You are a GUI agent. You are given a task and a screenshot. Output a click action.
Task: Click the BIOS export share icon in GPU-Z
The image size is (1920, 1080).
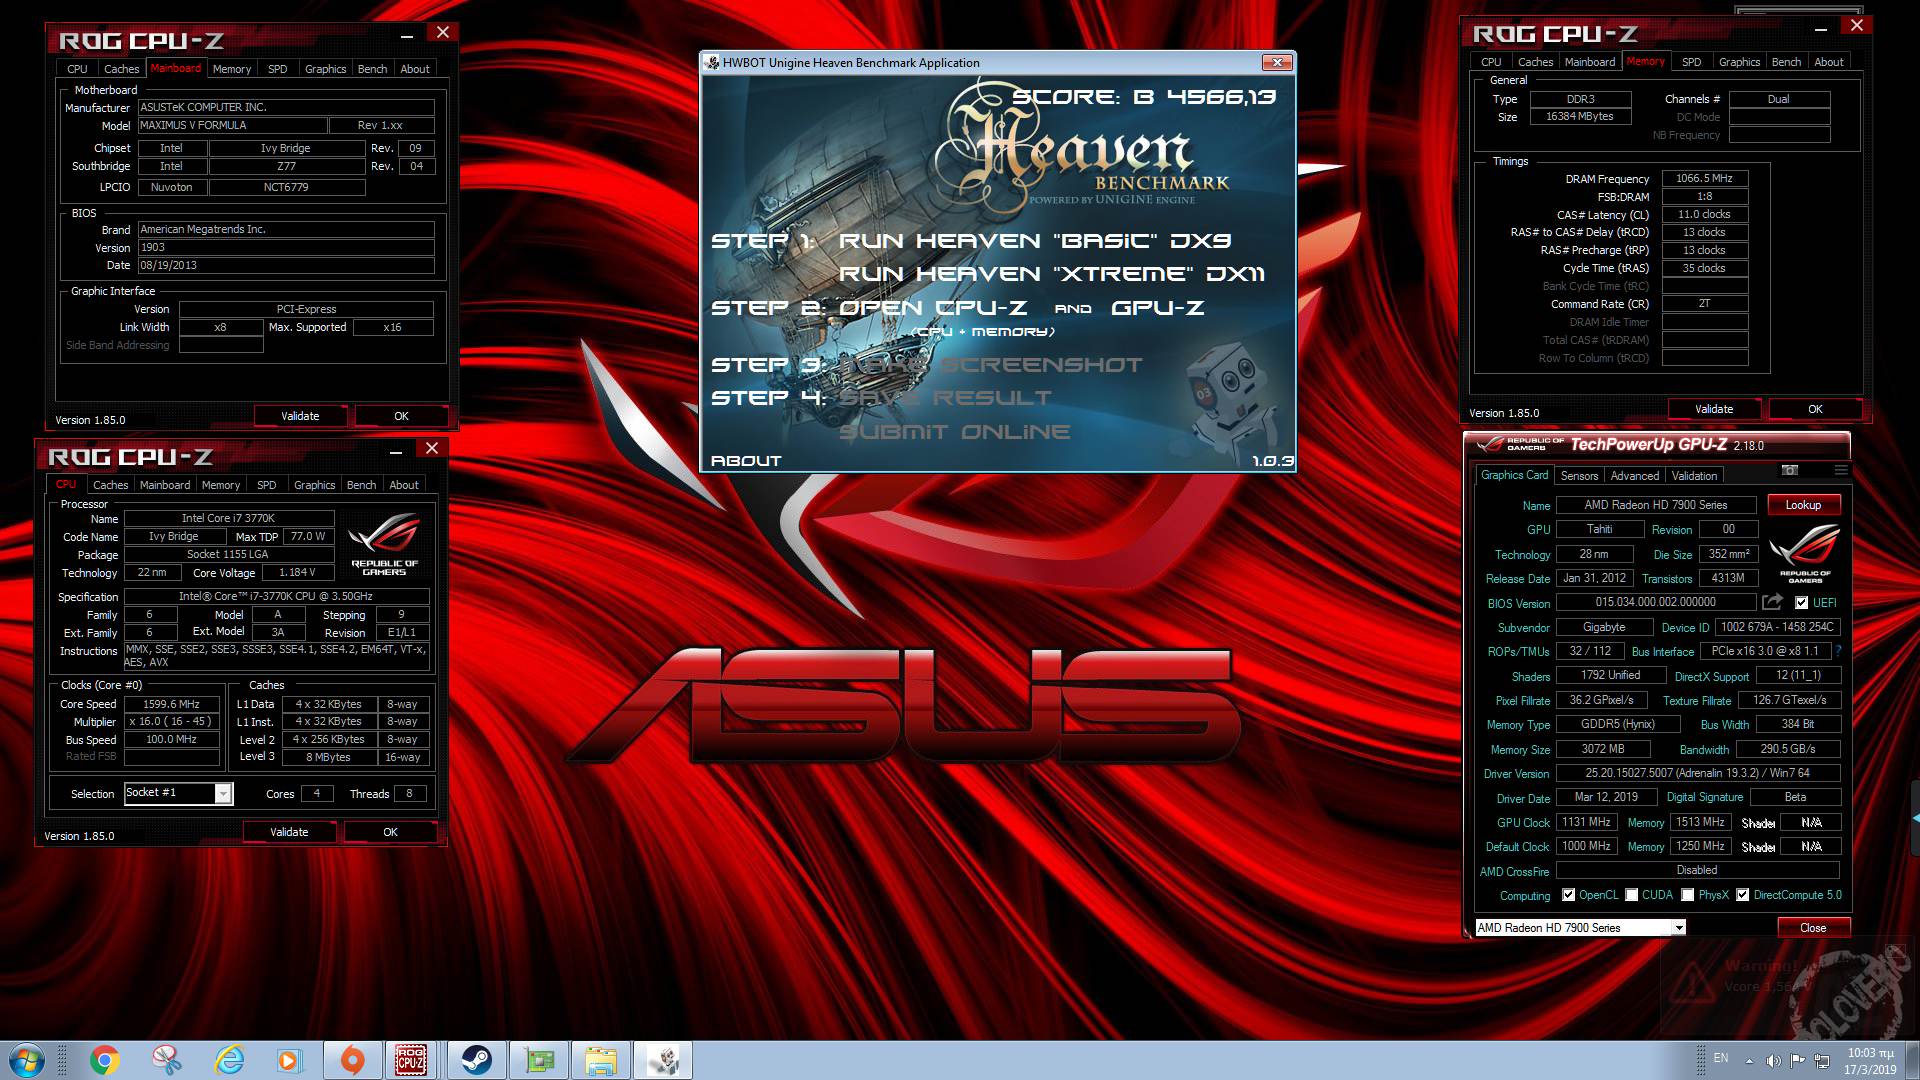pos(1772,602)
